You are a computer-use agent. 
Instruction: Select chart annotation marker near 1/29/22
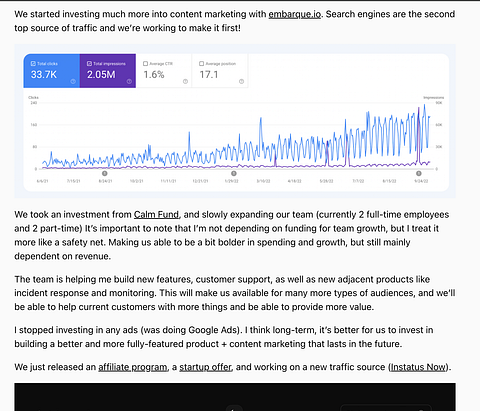[x=234, y=173]
